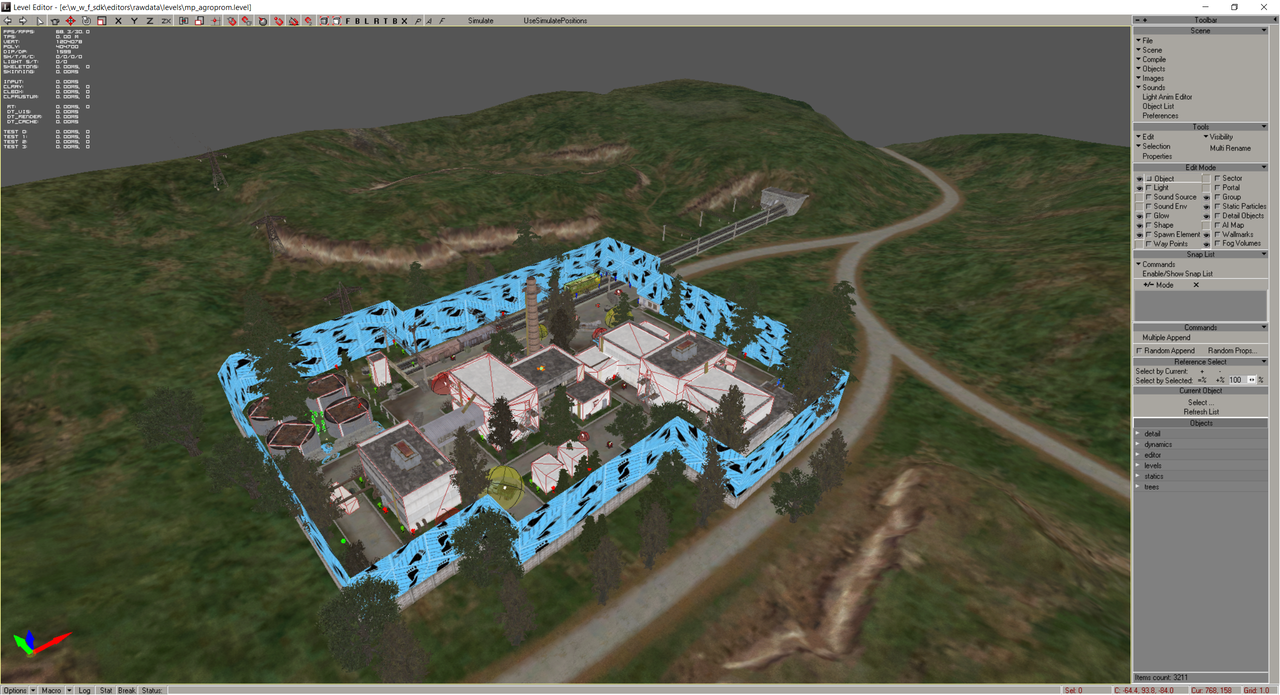The width and height of the screenshot is (1280, 695).
Task: Toggle the Y axis constraint
Action: (x=134, y=20)
